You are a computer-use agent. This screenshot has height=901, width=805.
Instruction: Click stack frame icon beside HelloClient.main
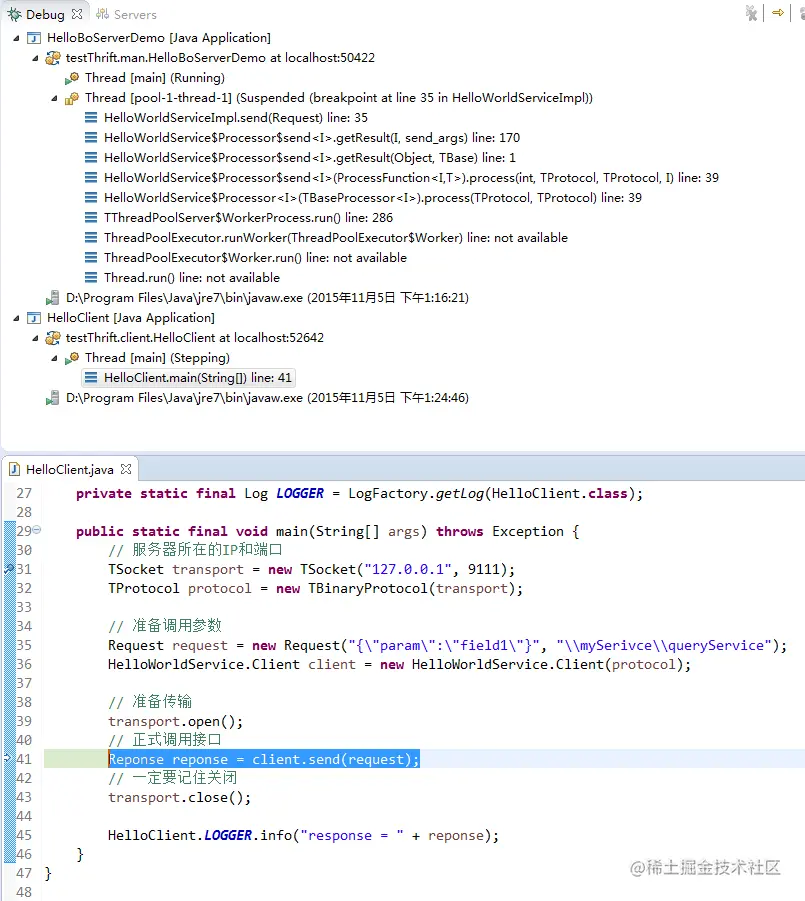click(x=91, y=378)
